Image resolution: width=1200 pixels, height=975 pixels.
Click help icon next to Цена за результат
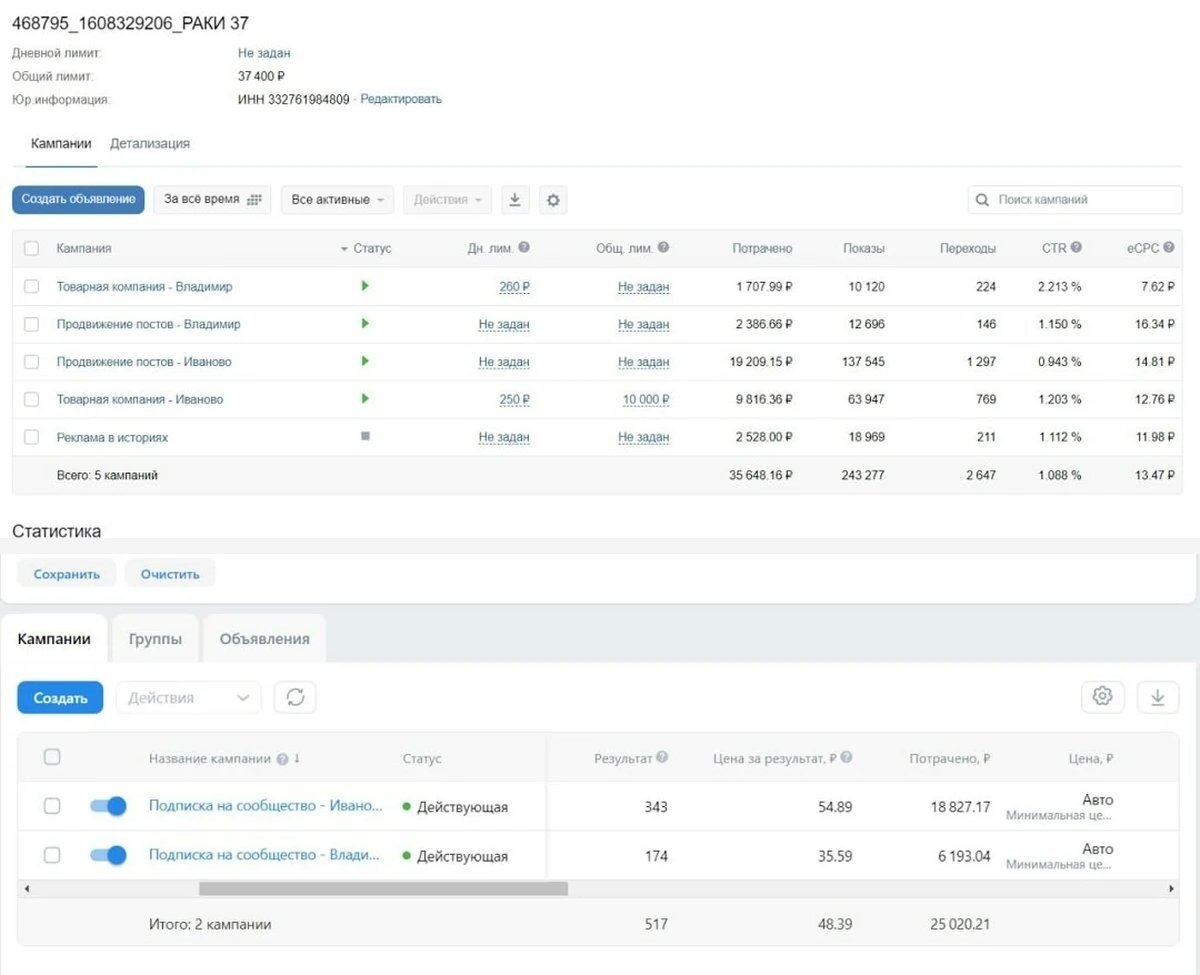846,758
